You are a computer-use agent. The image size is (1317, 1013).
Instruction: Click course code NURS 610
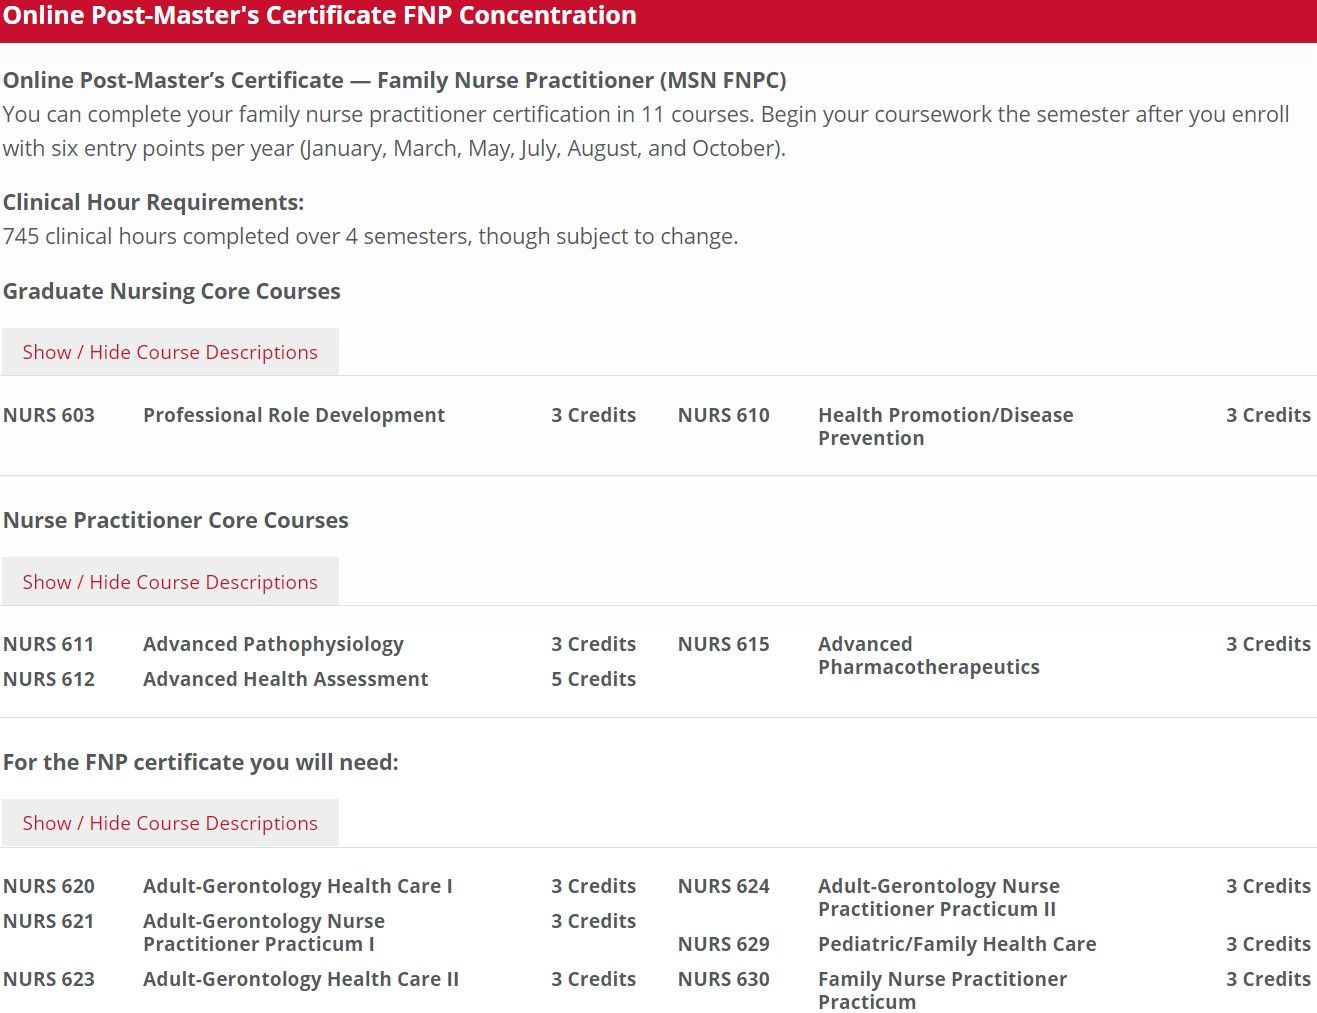pos(724,415)
